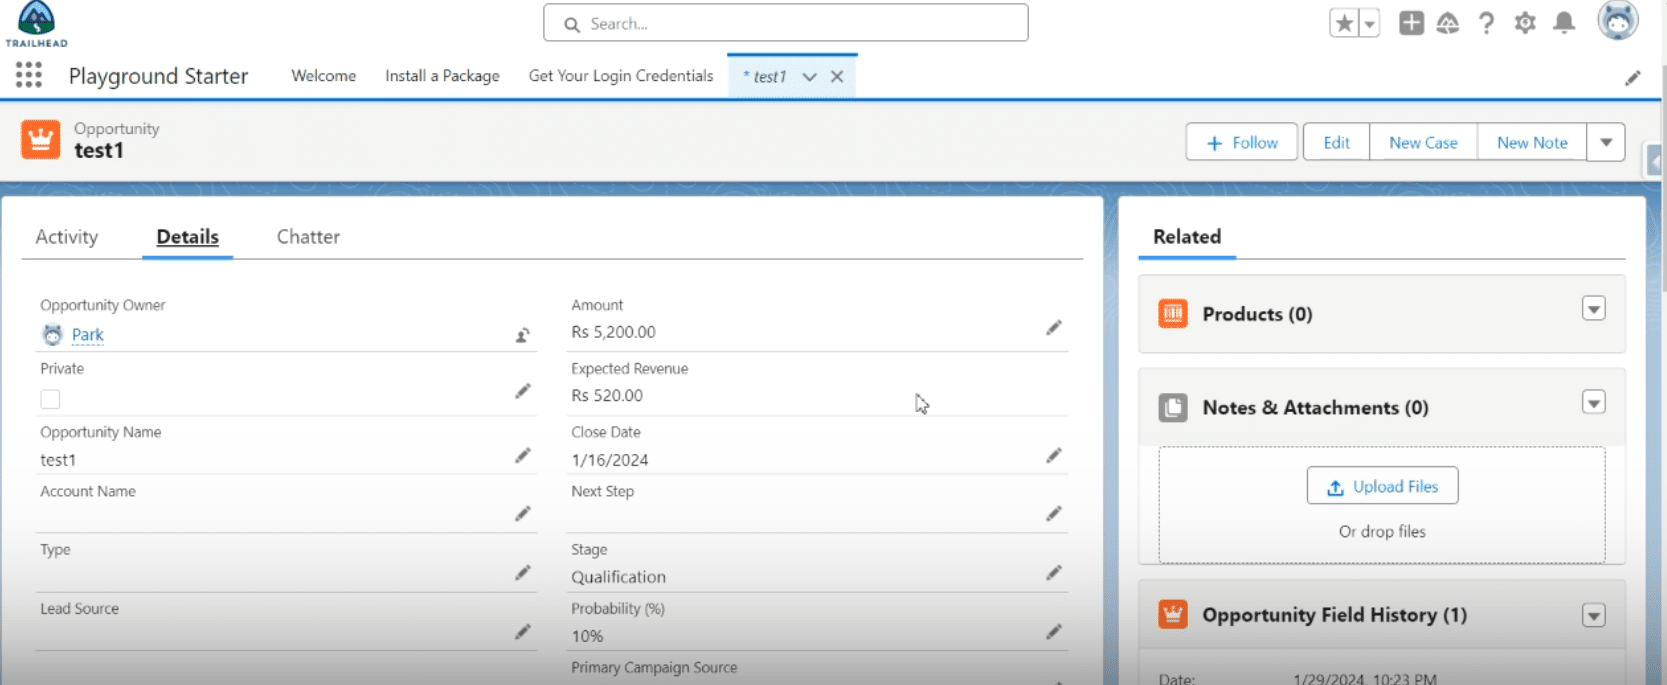Click the New Case button
Viewport: 1667px width, 685px height.
pos(1423,142)
